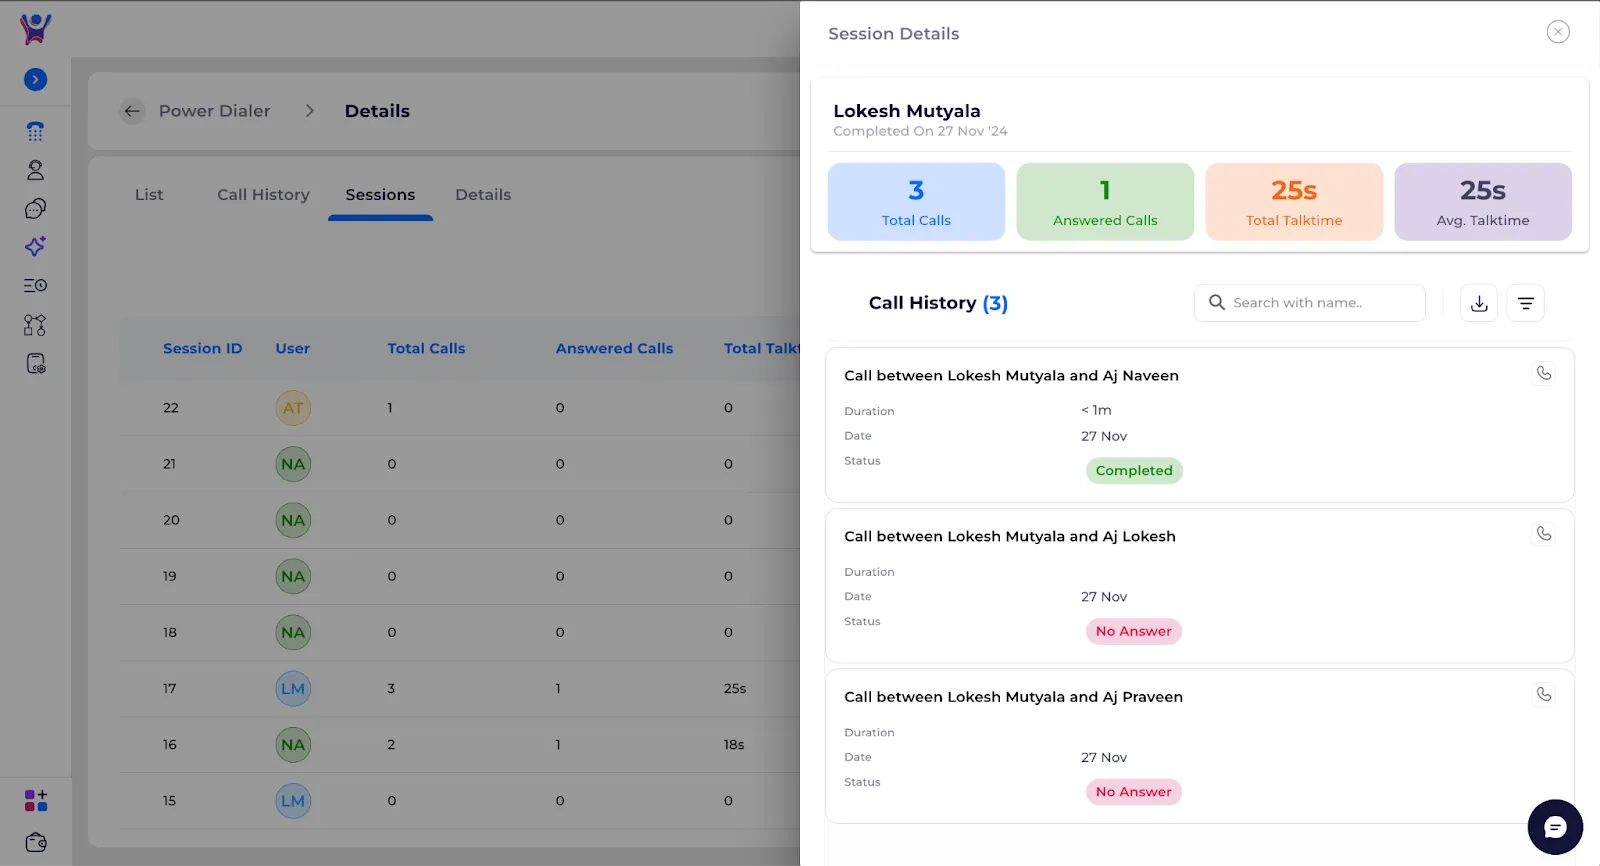Click the Call History (3) heading
The width and height of the screenshot is (1600, 866).
(x=938, y=303)
